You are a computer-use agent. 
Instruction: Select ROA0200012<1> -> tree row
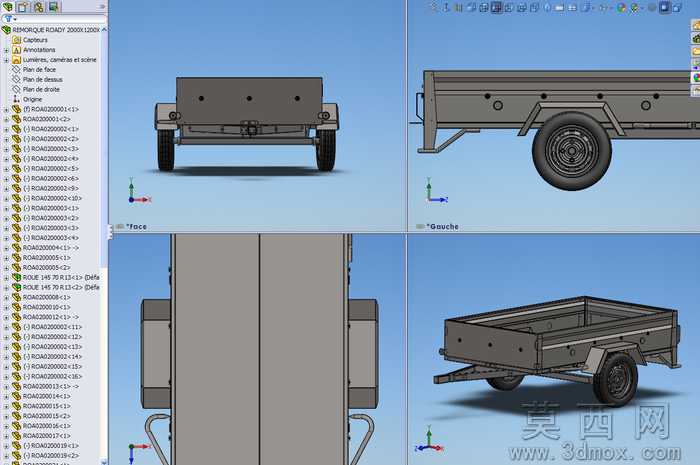pos(50,317)
